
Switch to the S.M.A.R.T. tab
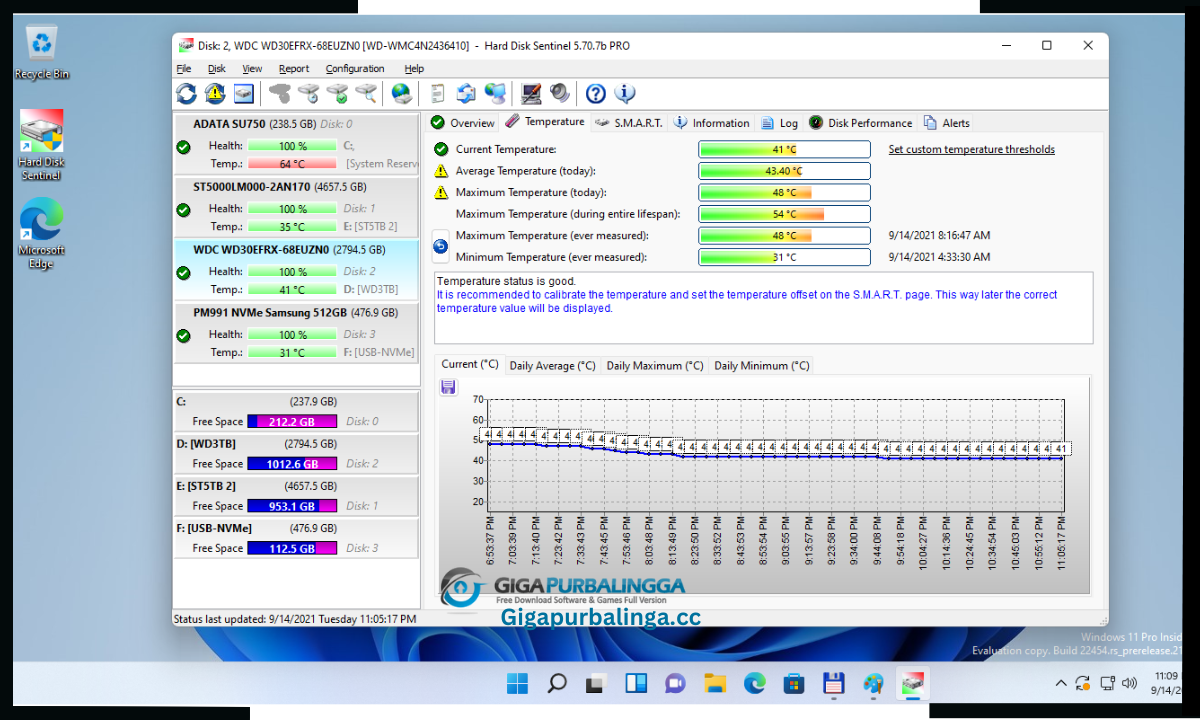pos(628,123)
